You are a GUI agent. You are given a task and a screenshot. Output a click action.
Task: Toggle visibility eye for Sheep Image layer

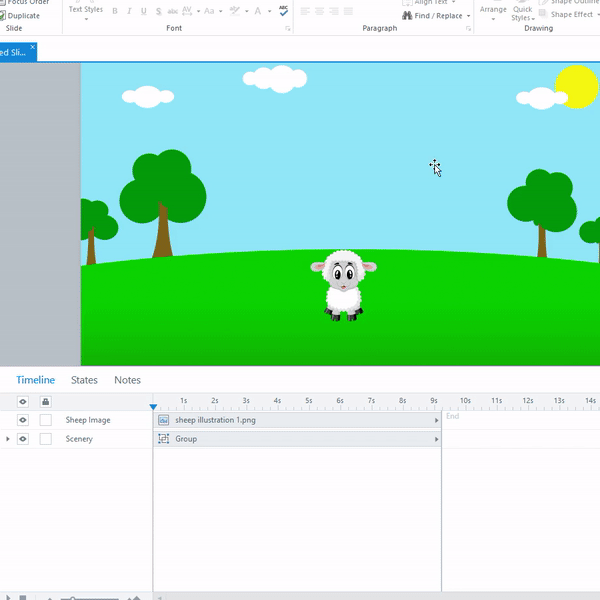23,420
